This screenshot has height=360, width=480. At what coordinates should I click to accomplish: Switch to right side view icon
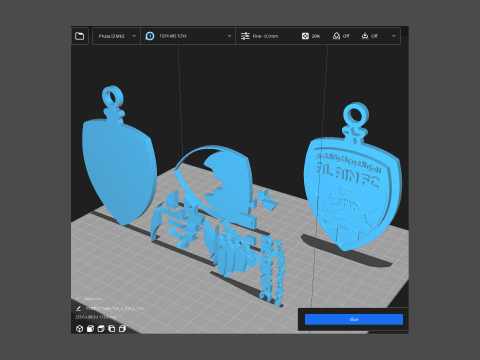[x=122, y=329]
